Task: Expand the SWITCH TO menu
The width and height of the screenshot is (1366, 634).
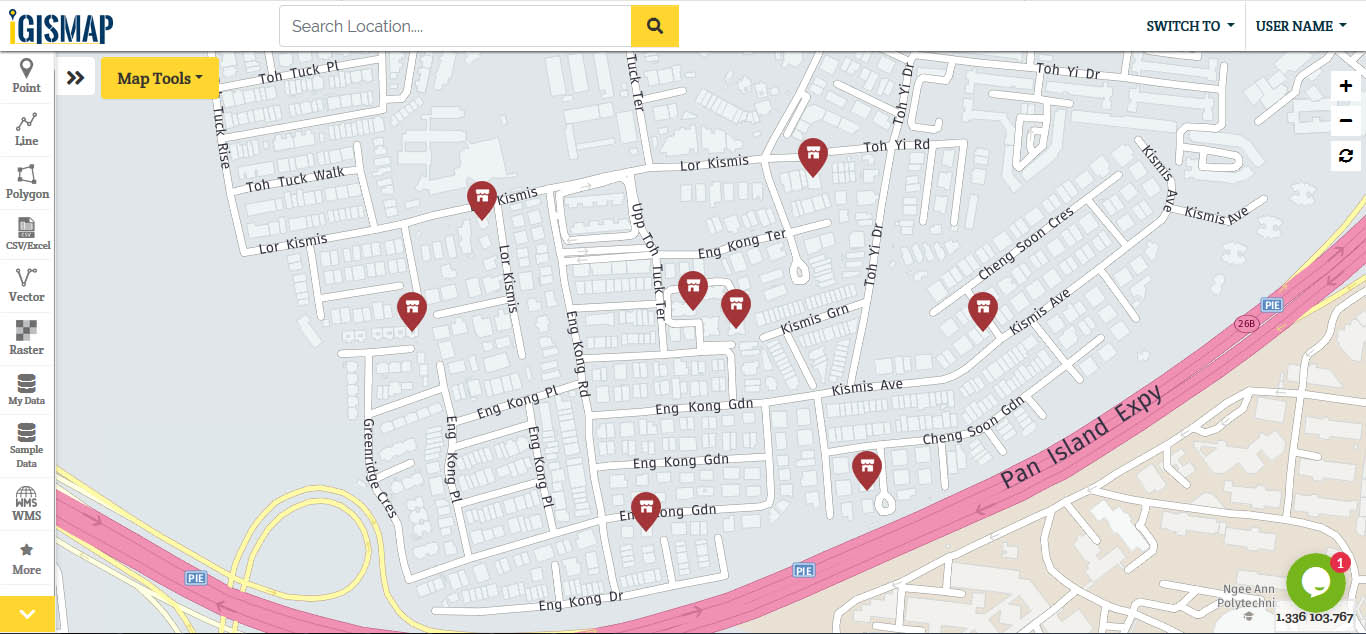Action: [1188, 26]
